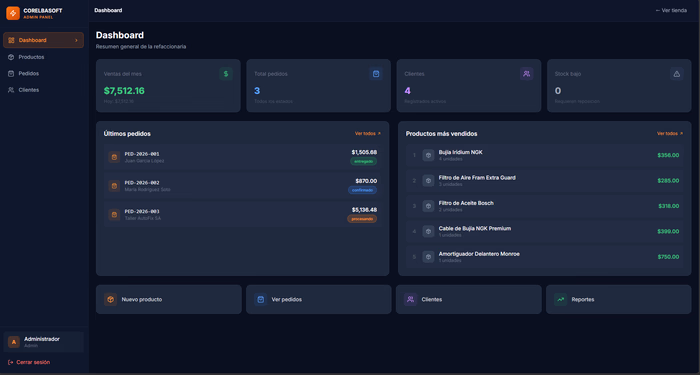Screen dimensions: 700x375
Task: Open the Ver tienda link at top right
Action: click(671, 10)
